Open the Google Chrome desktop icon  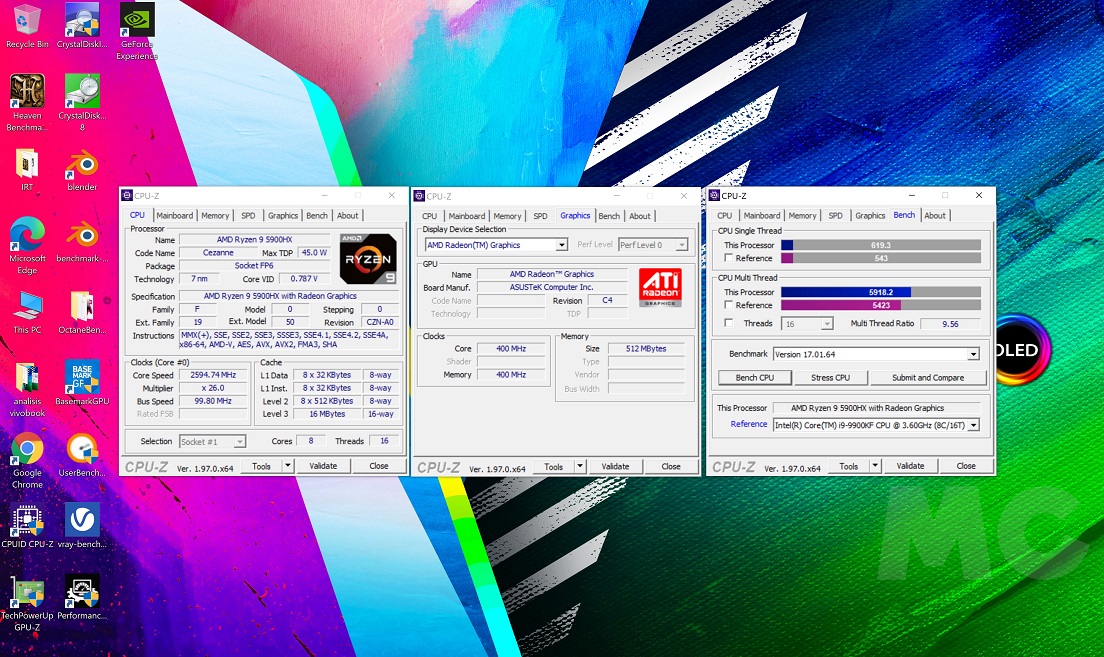click(27, 451)
